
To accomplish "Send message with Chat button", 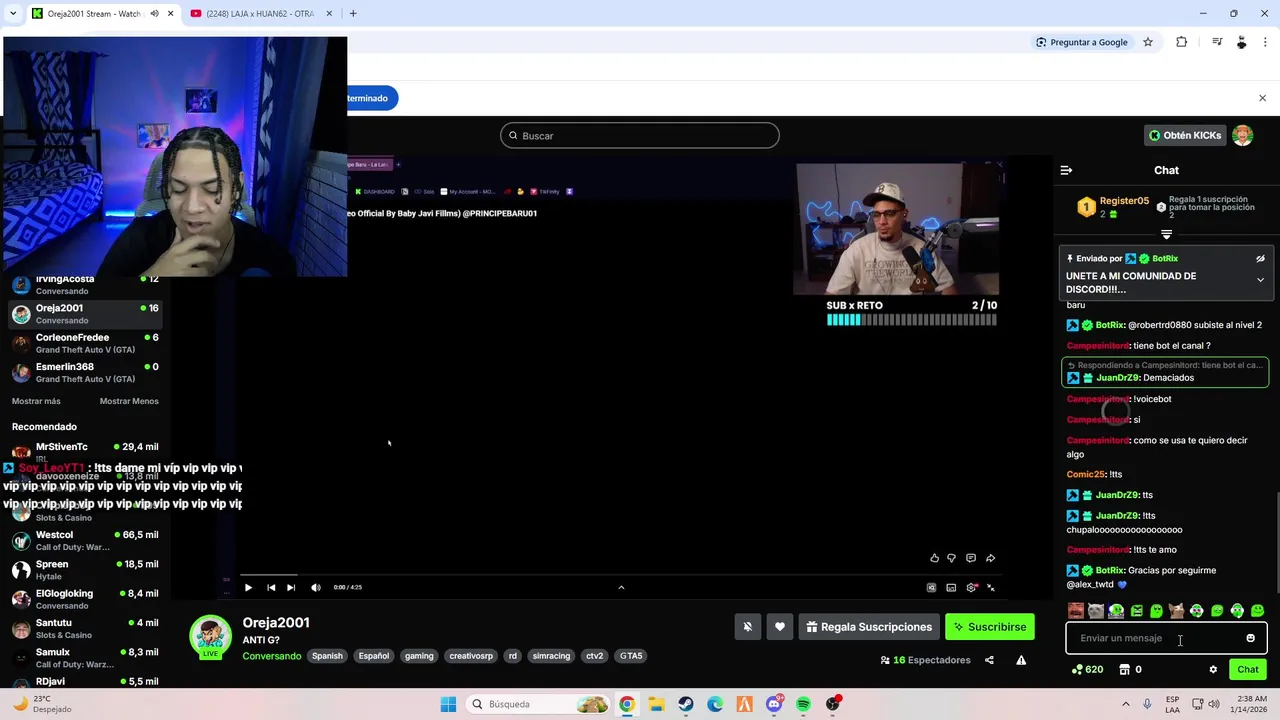I will [1248, 670].
